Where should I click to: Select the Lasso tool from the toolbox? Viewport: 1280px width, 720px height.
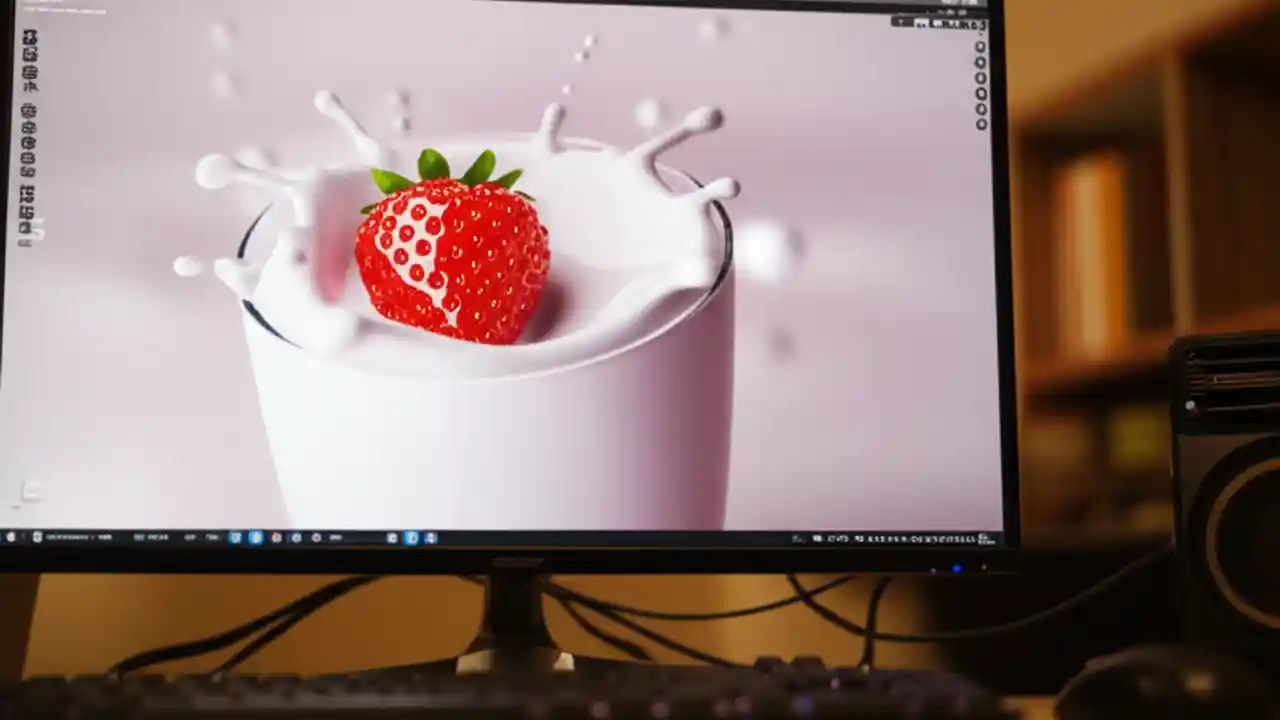click(x=31, y=55)
